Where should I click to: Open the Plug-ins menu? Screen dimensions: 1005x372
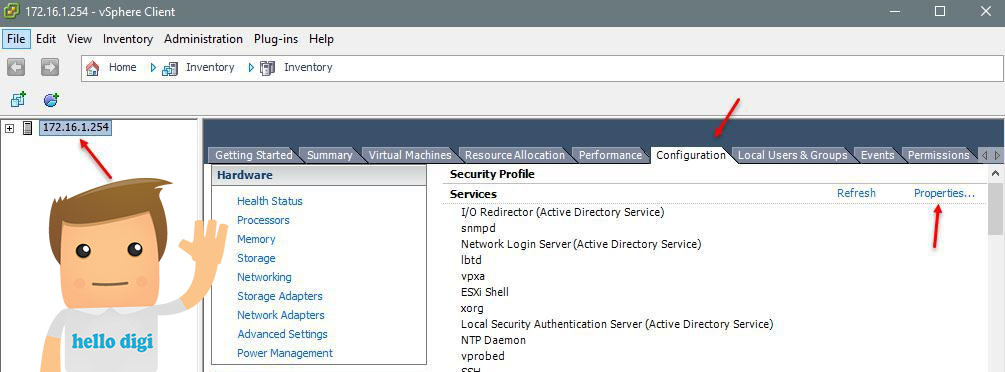[276, 38]
